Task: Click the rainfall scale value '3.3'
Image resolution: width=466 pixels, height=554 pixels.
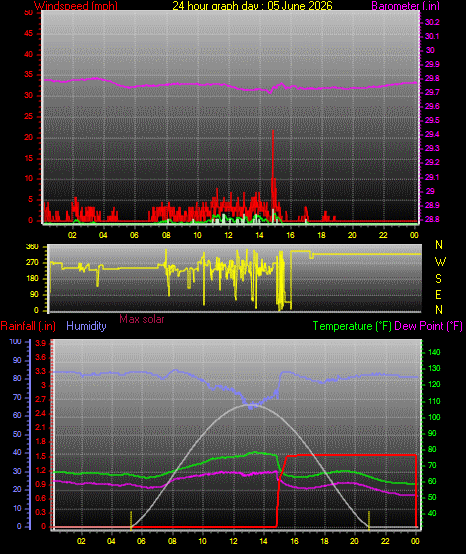Action: tap(41, 372)
